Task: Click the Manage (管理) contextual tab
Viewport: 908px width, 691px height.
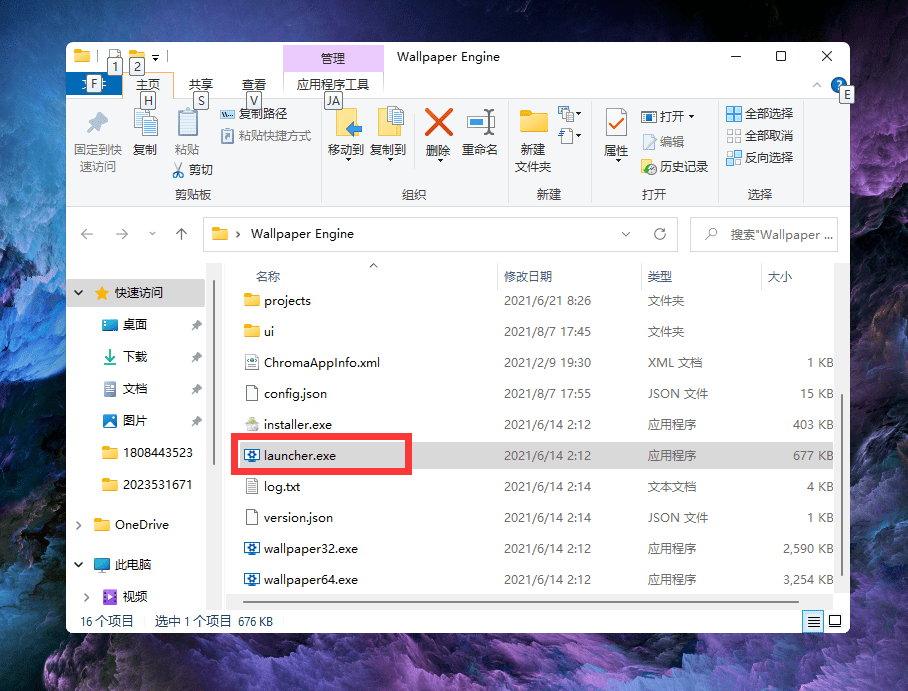Action: point(333,58)
